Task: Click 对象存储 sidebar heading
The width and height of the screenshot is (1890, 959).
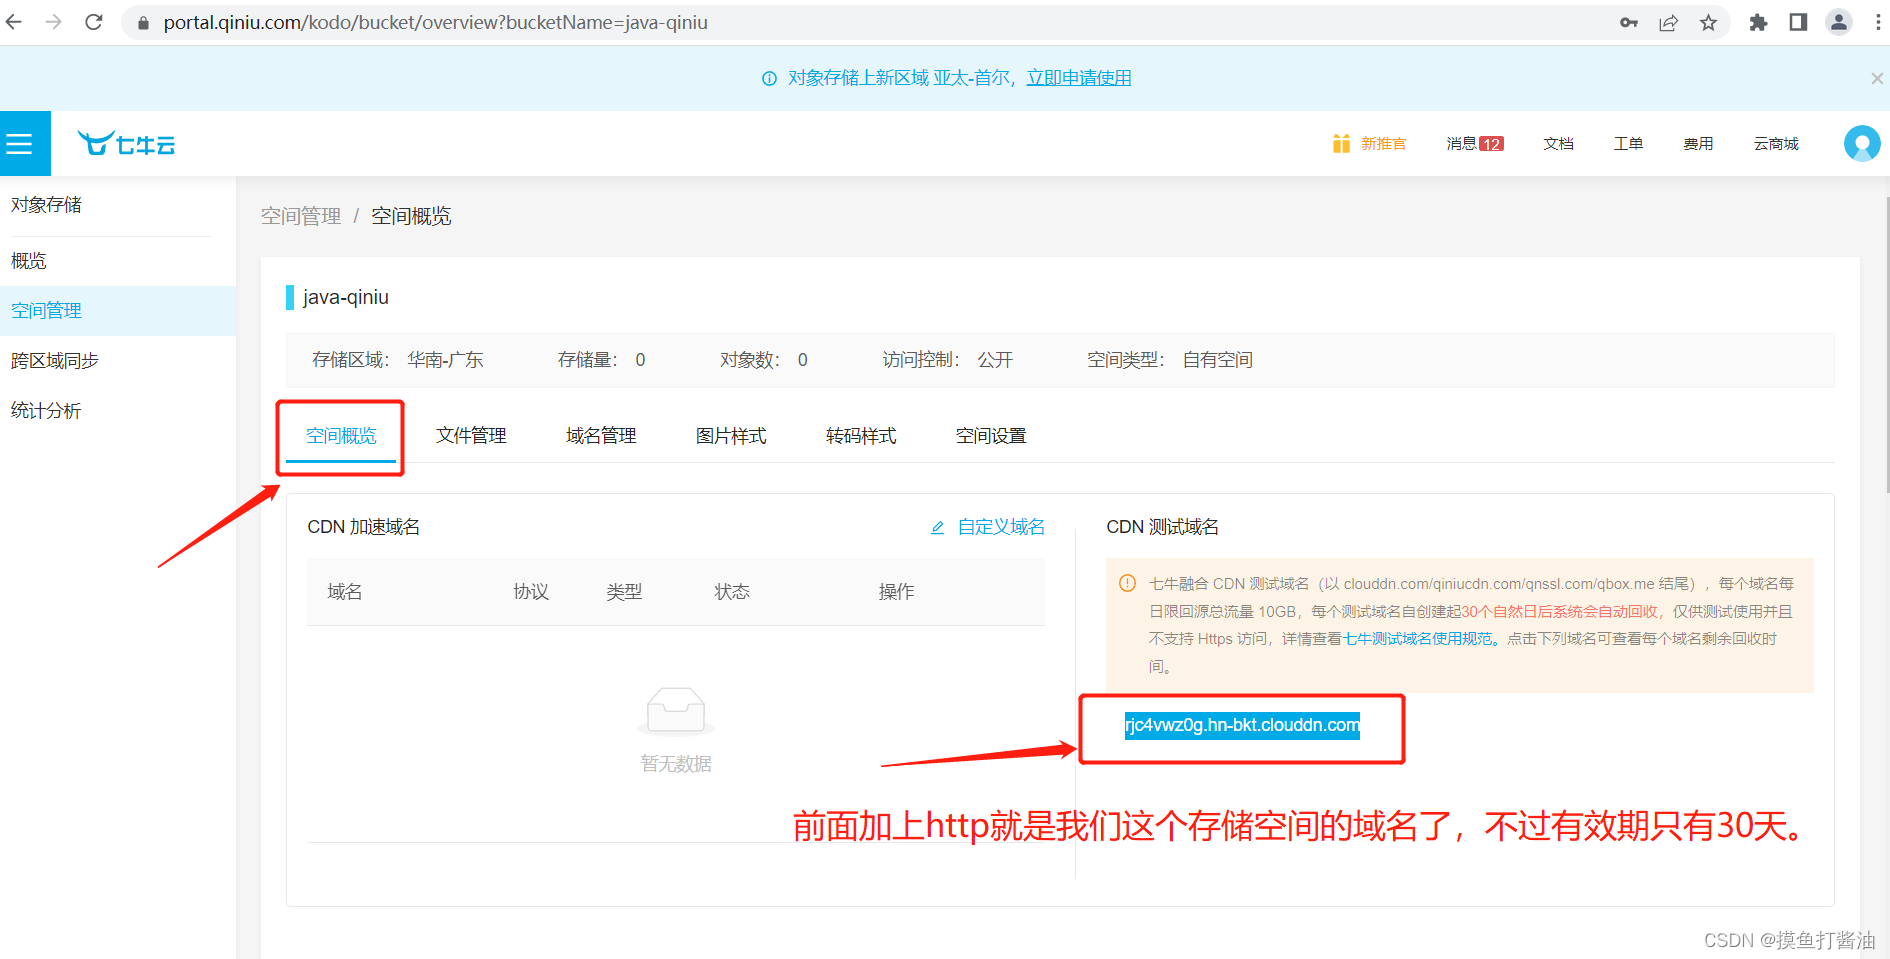Action: pos(46,205)
